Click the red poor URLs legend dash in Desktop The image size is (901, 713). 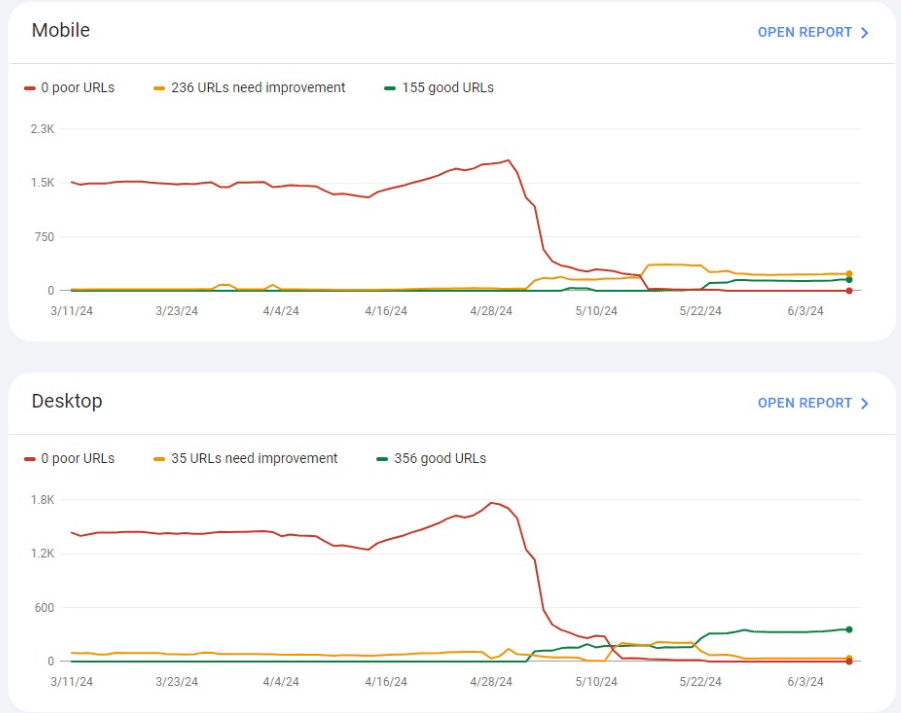[x=30, y=459]
